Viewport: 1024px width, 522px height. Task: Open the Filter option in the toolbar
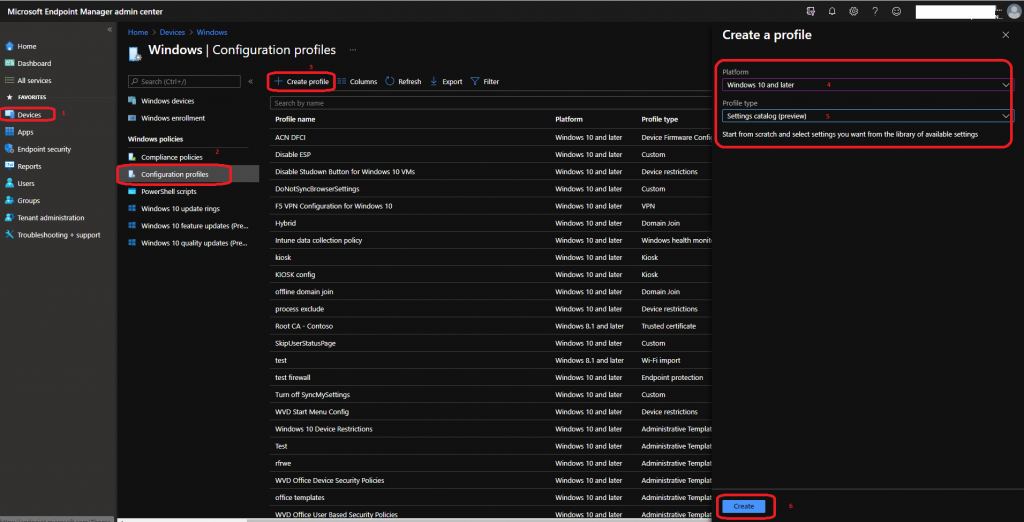485,82
